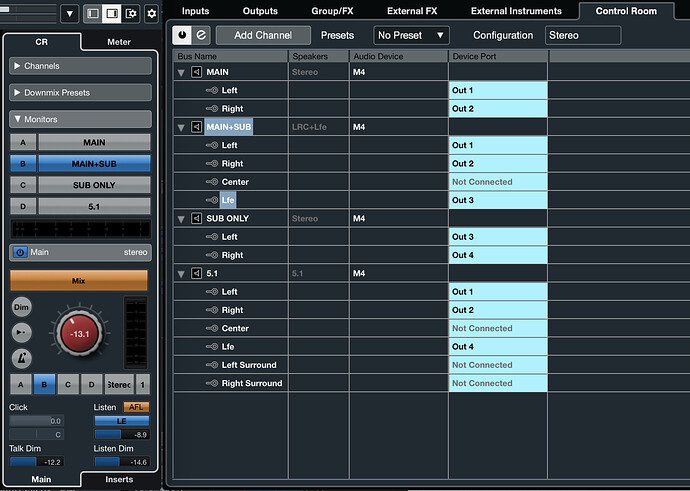Image resolution: width=690 pixels, height=491 pixels.
Task: Click the red -13.1 volume knob
Action: pos(79,334)
